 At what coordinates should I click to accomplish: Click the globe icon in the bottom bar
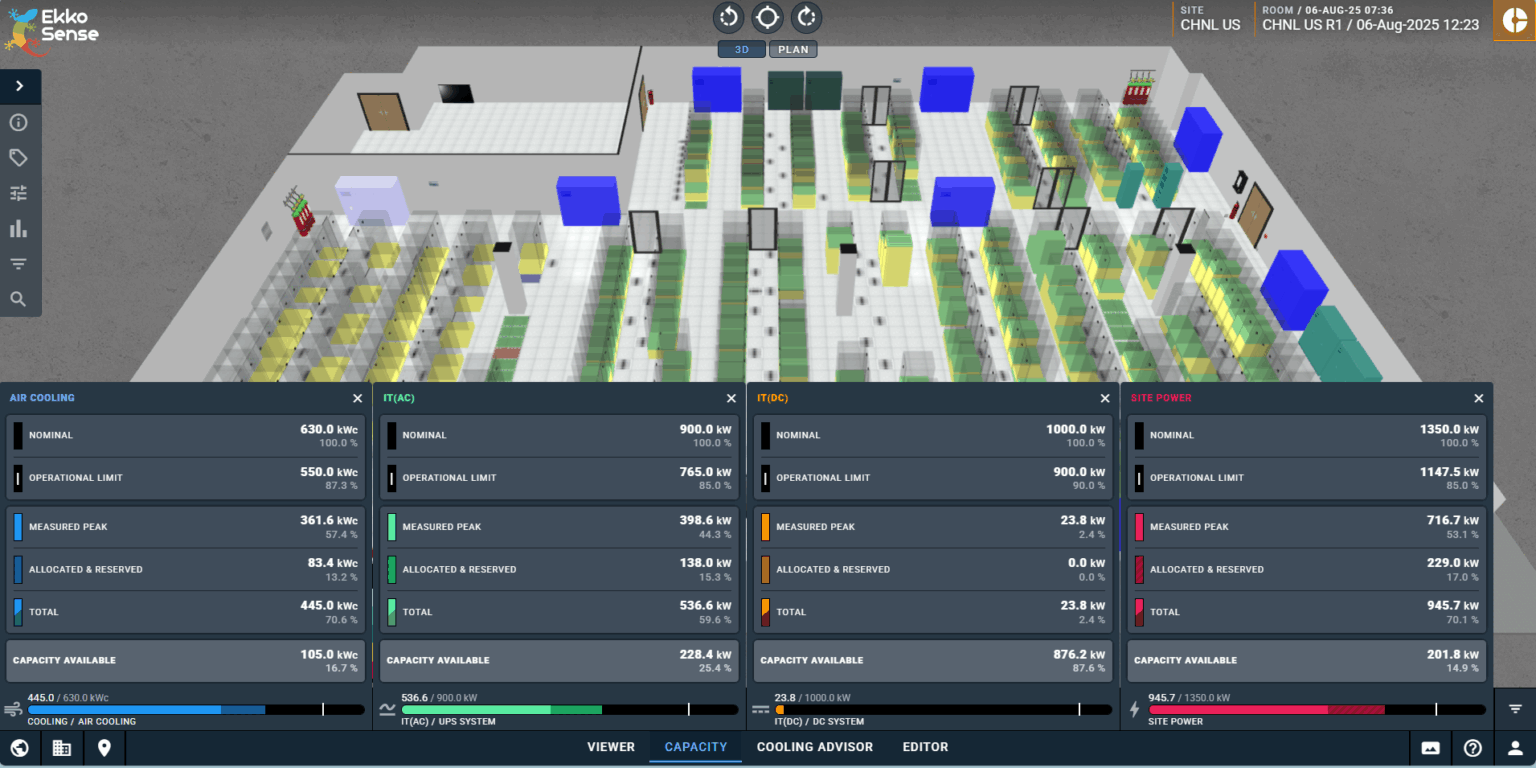[x=20, y=747]
